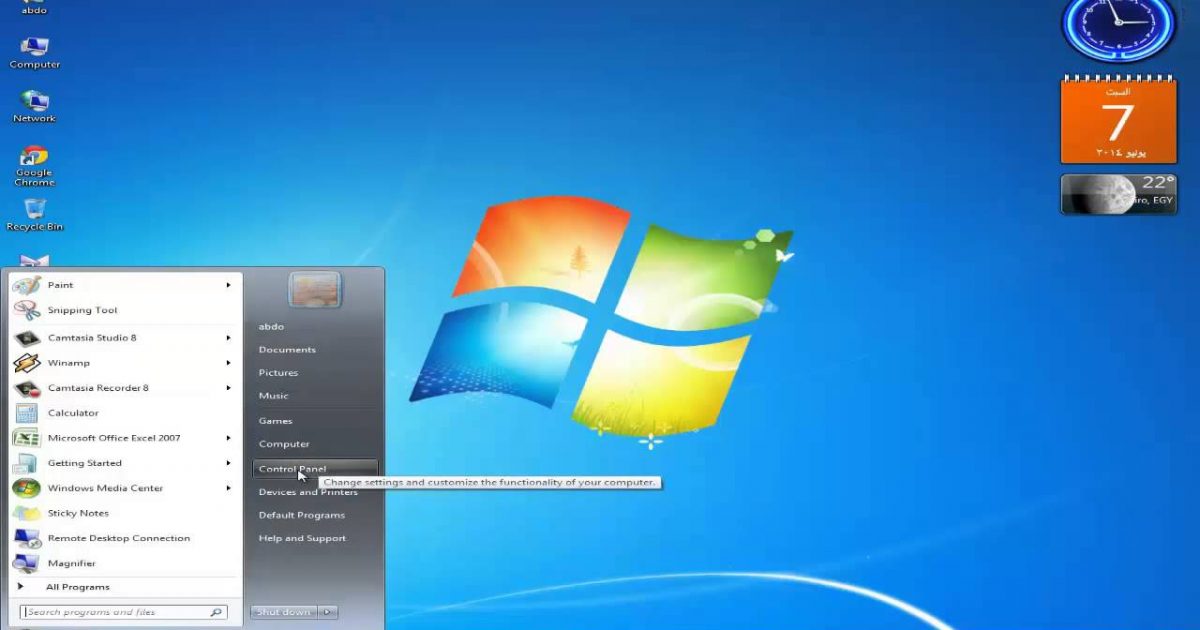Open Games from the Start menu

(275, 421)
